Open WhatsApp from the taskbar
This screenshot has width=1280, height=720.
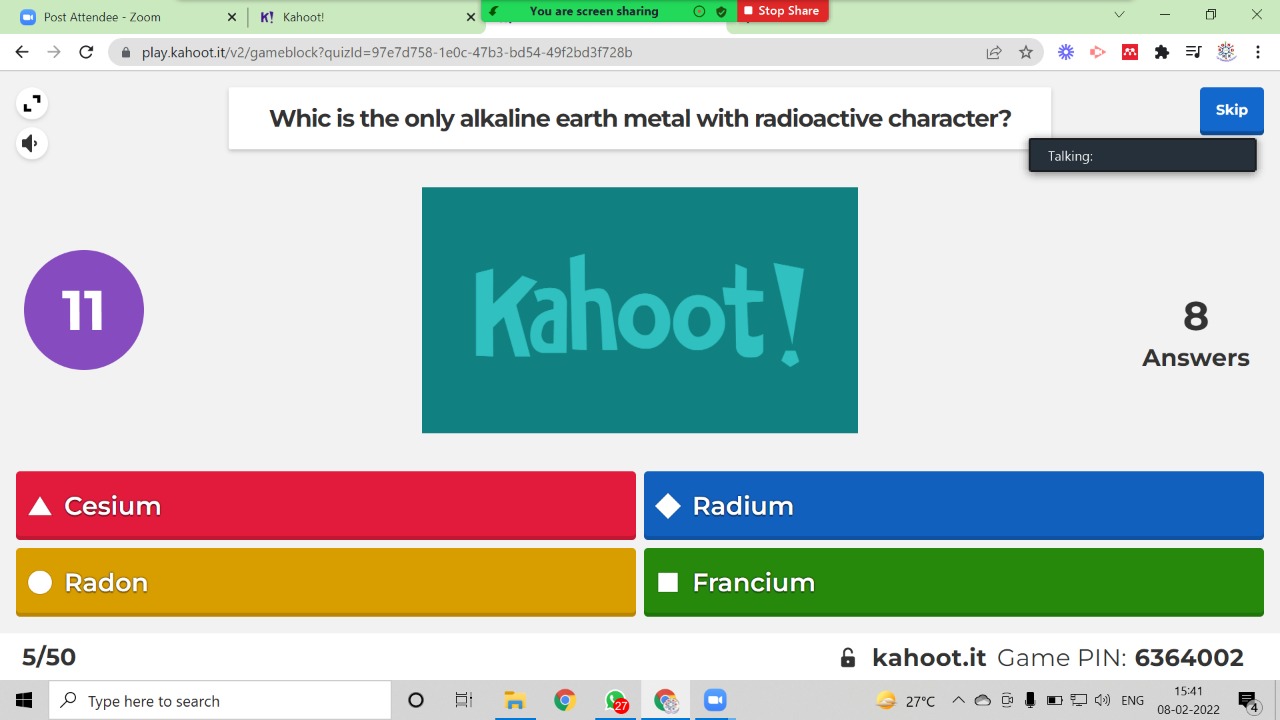[616, 701]
